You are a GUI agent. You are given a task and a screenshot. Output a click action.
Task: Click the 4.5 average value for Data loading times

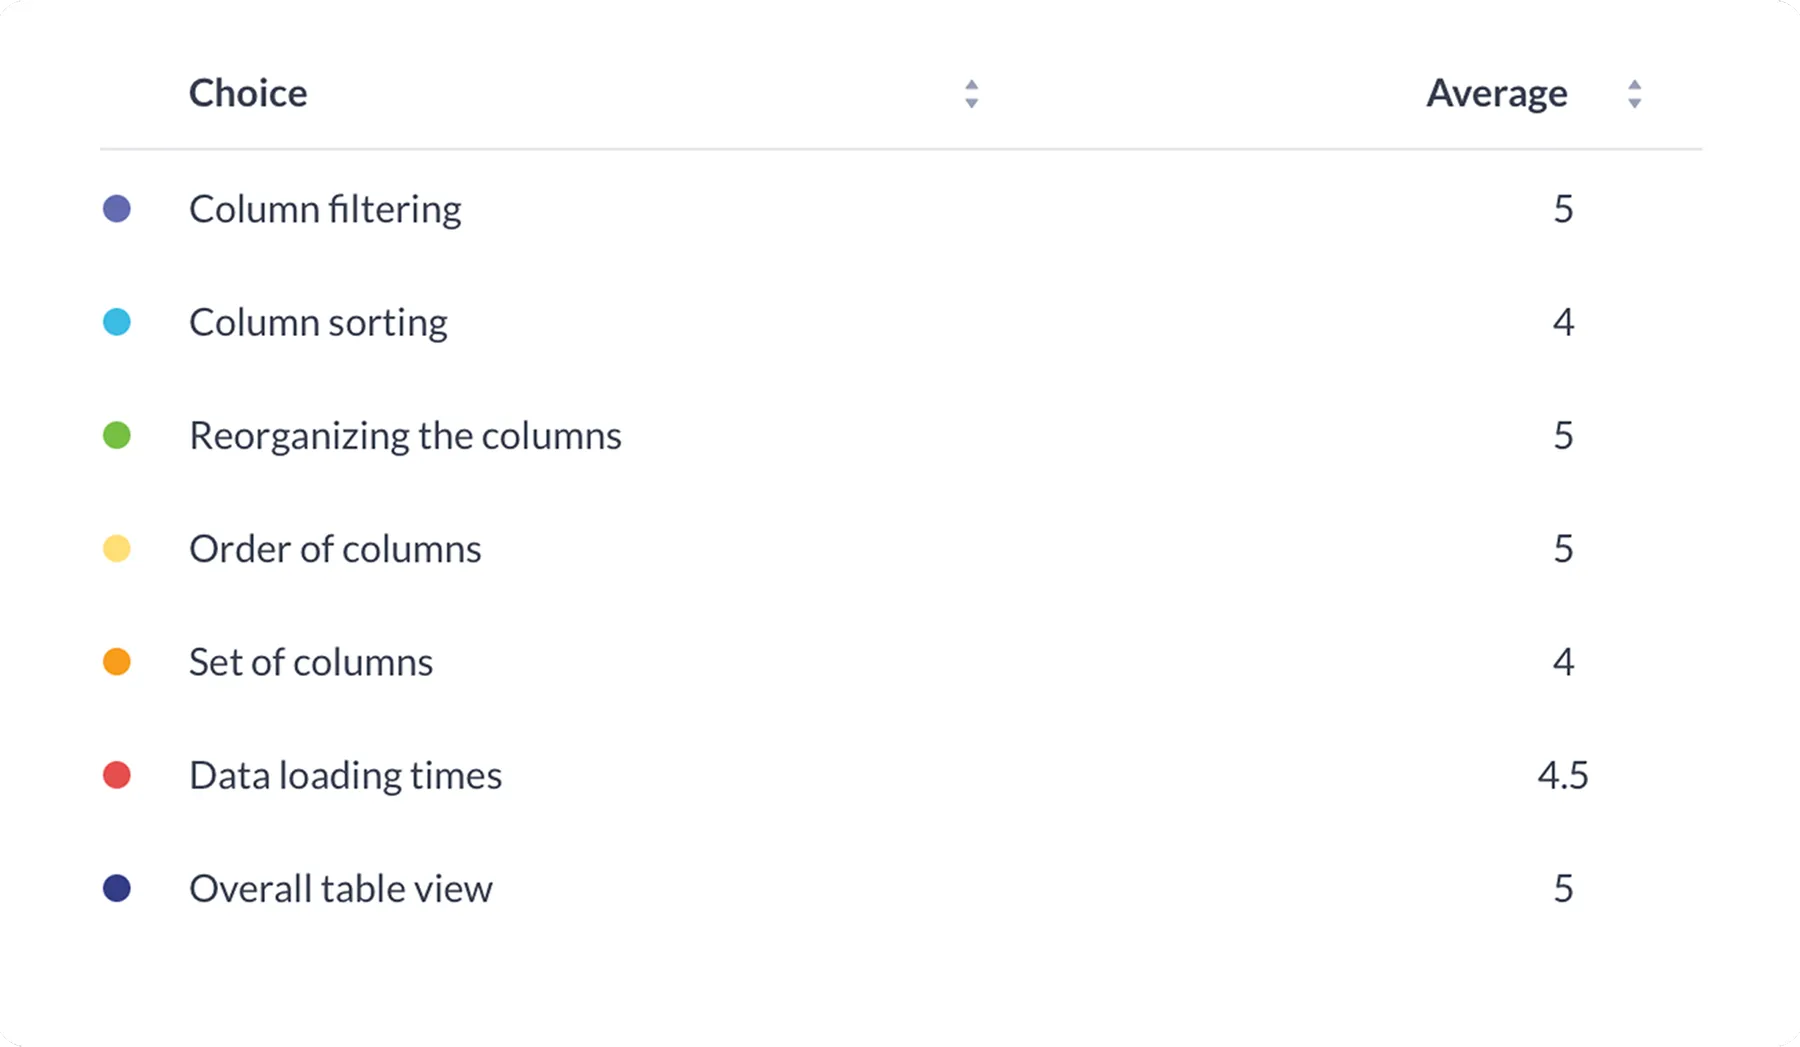[1563, 774]
